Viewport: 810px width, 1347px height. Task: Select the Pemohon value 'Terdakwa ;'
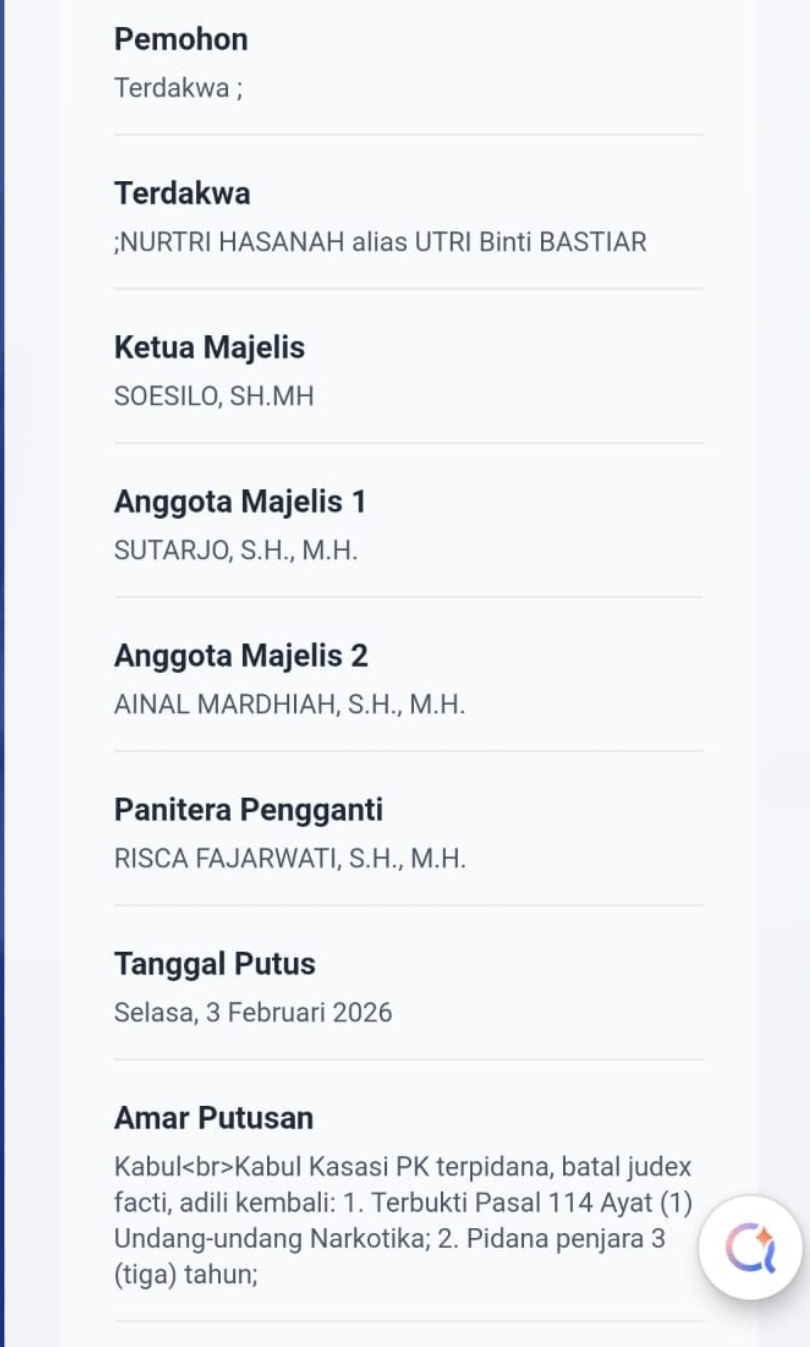pos(178,88)
